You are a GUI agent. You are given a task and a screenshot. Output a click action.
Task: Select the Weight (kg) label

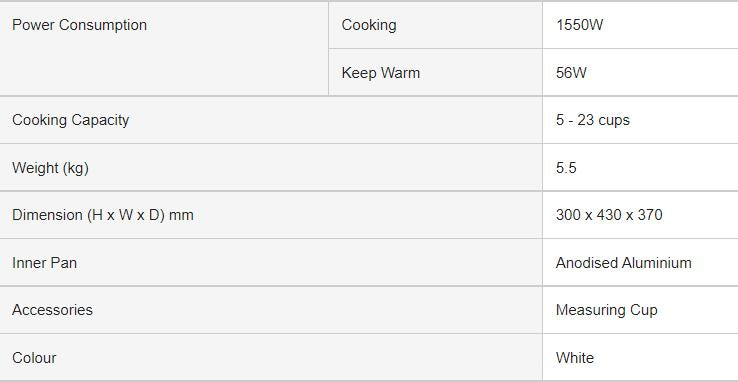click(x=50, y=168)
